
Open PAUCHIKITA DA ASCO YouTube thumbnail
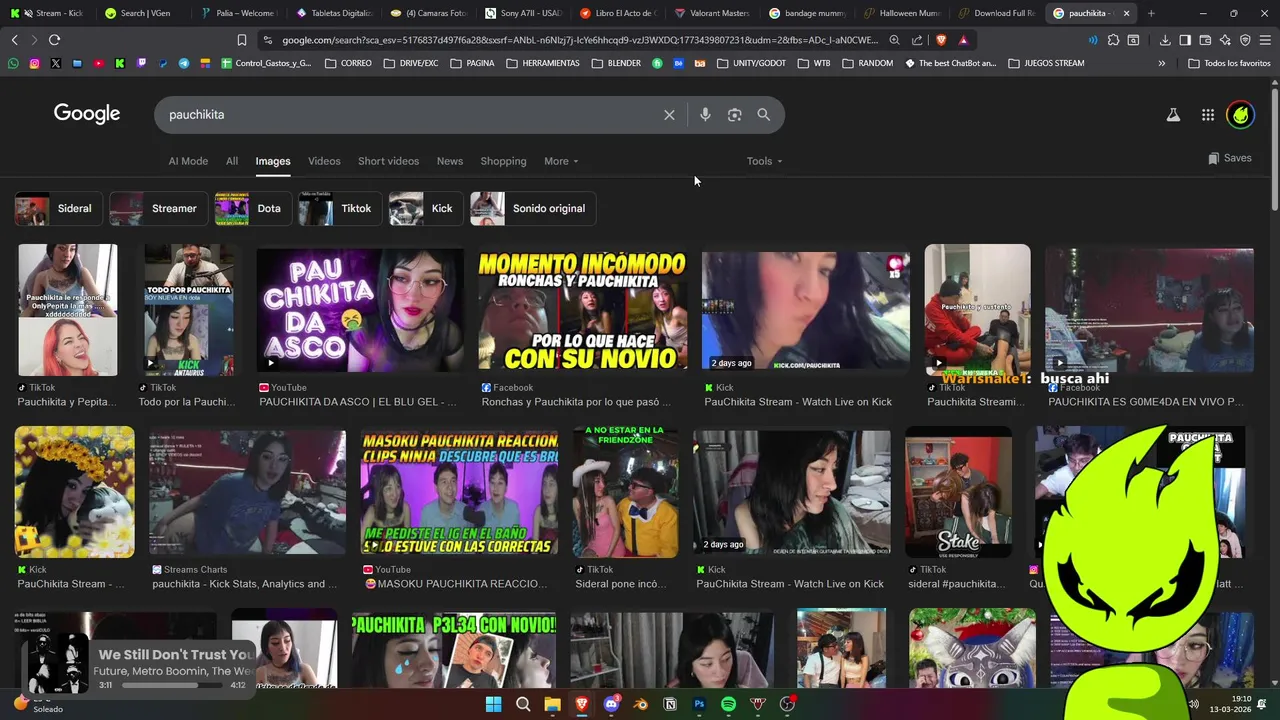click(x=360, y=310)
